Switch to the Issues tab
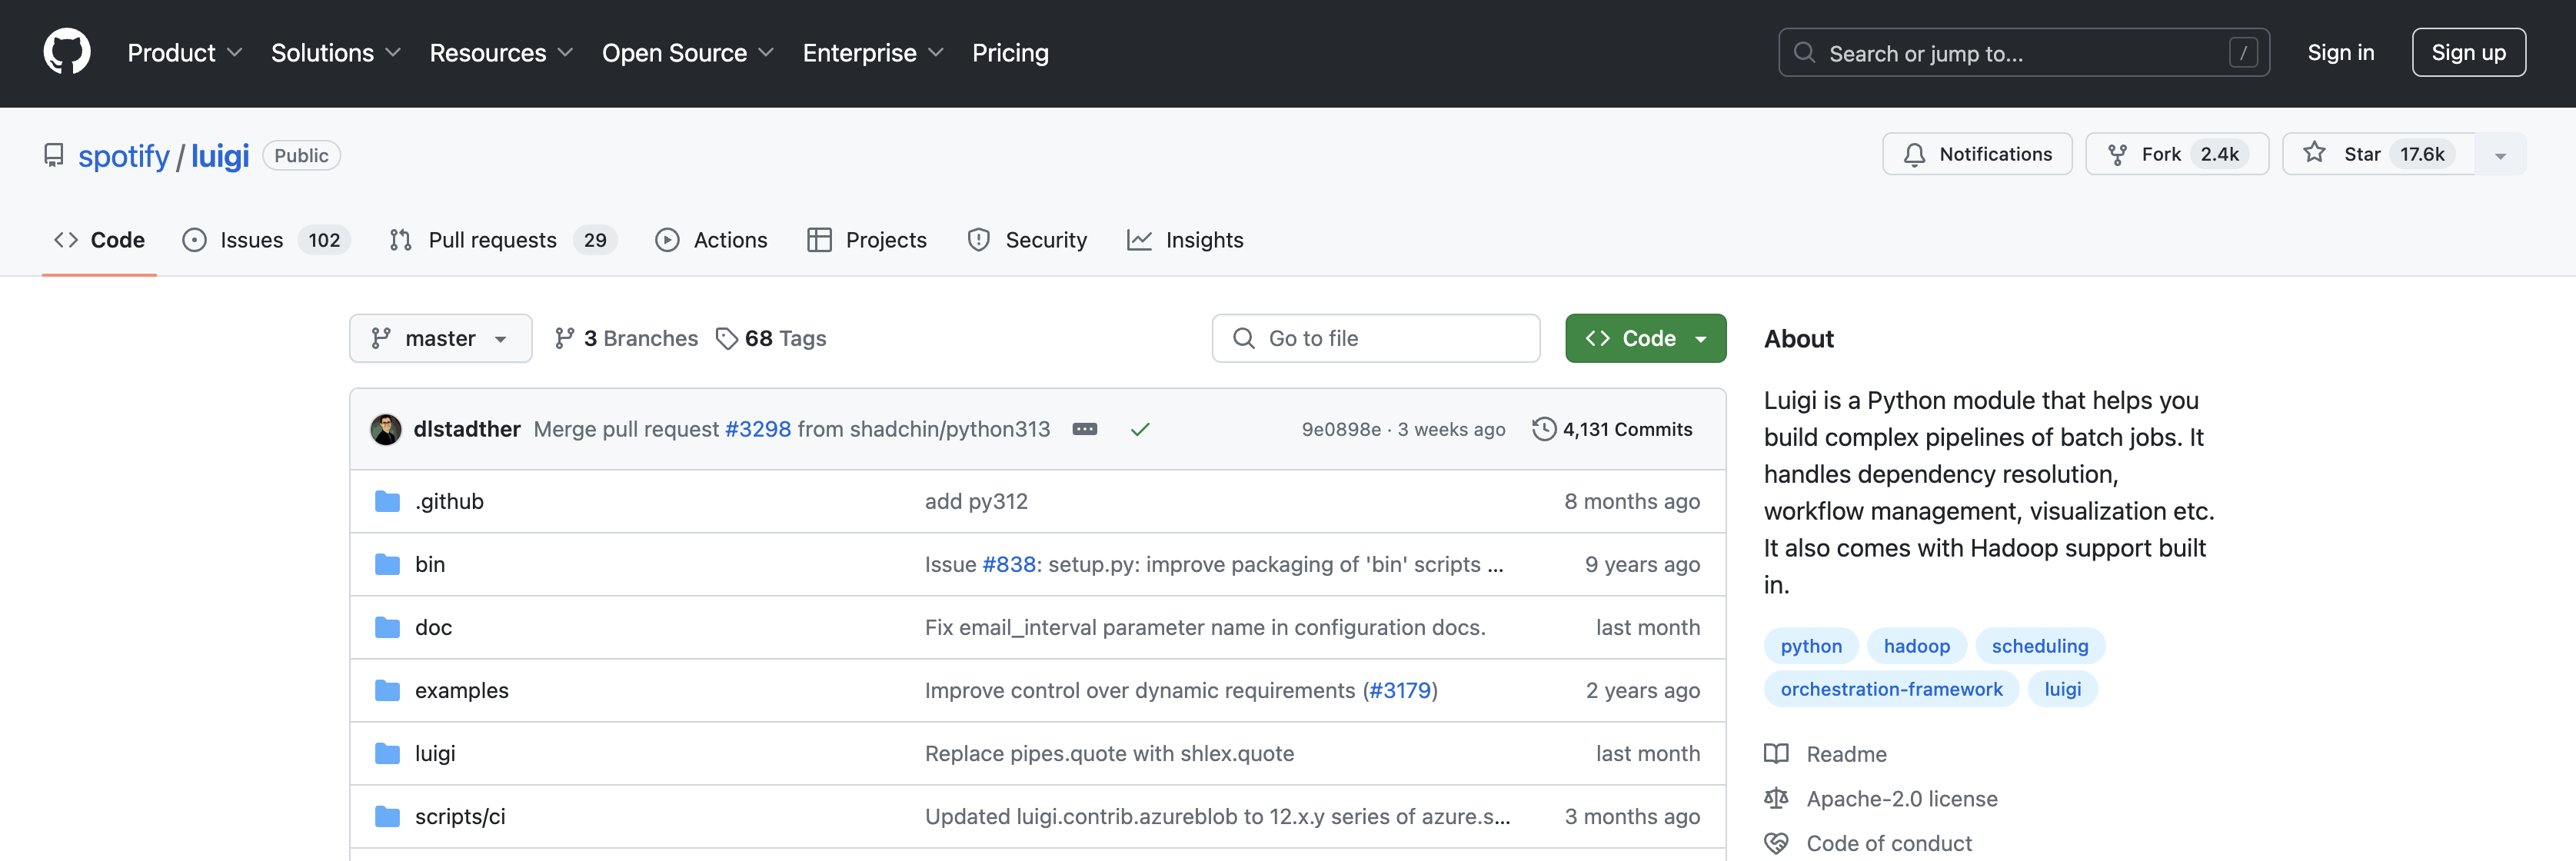Screen dimensions: 2576x861 266,240
